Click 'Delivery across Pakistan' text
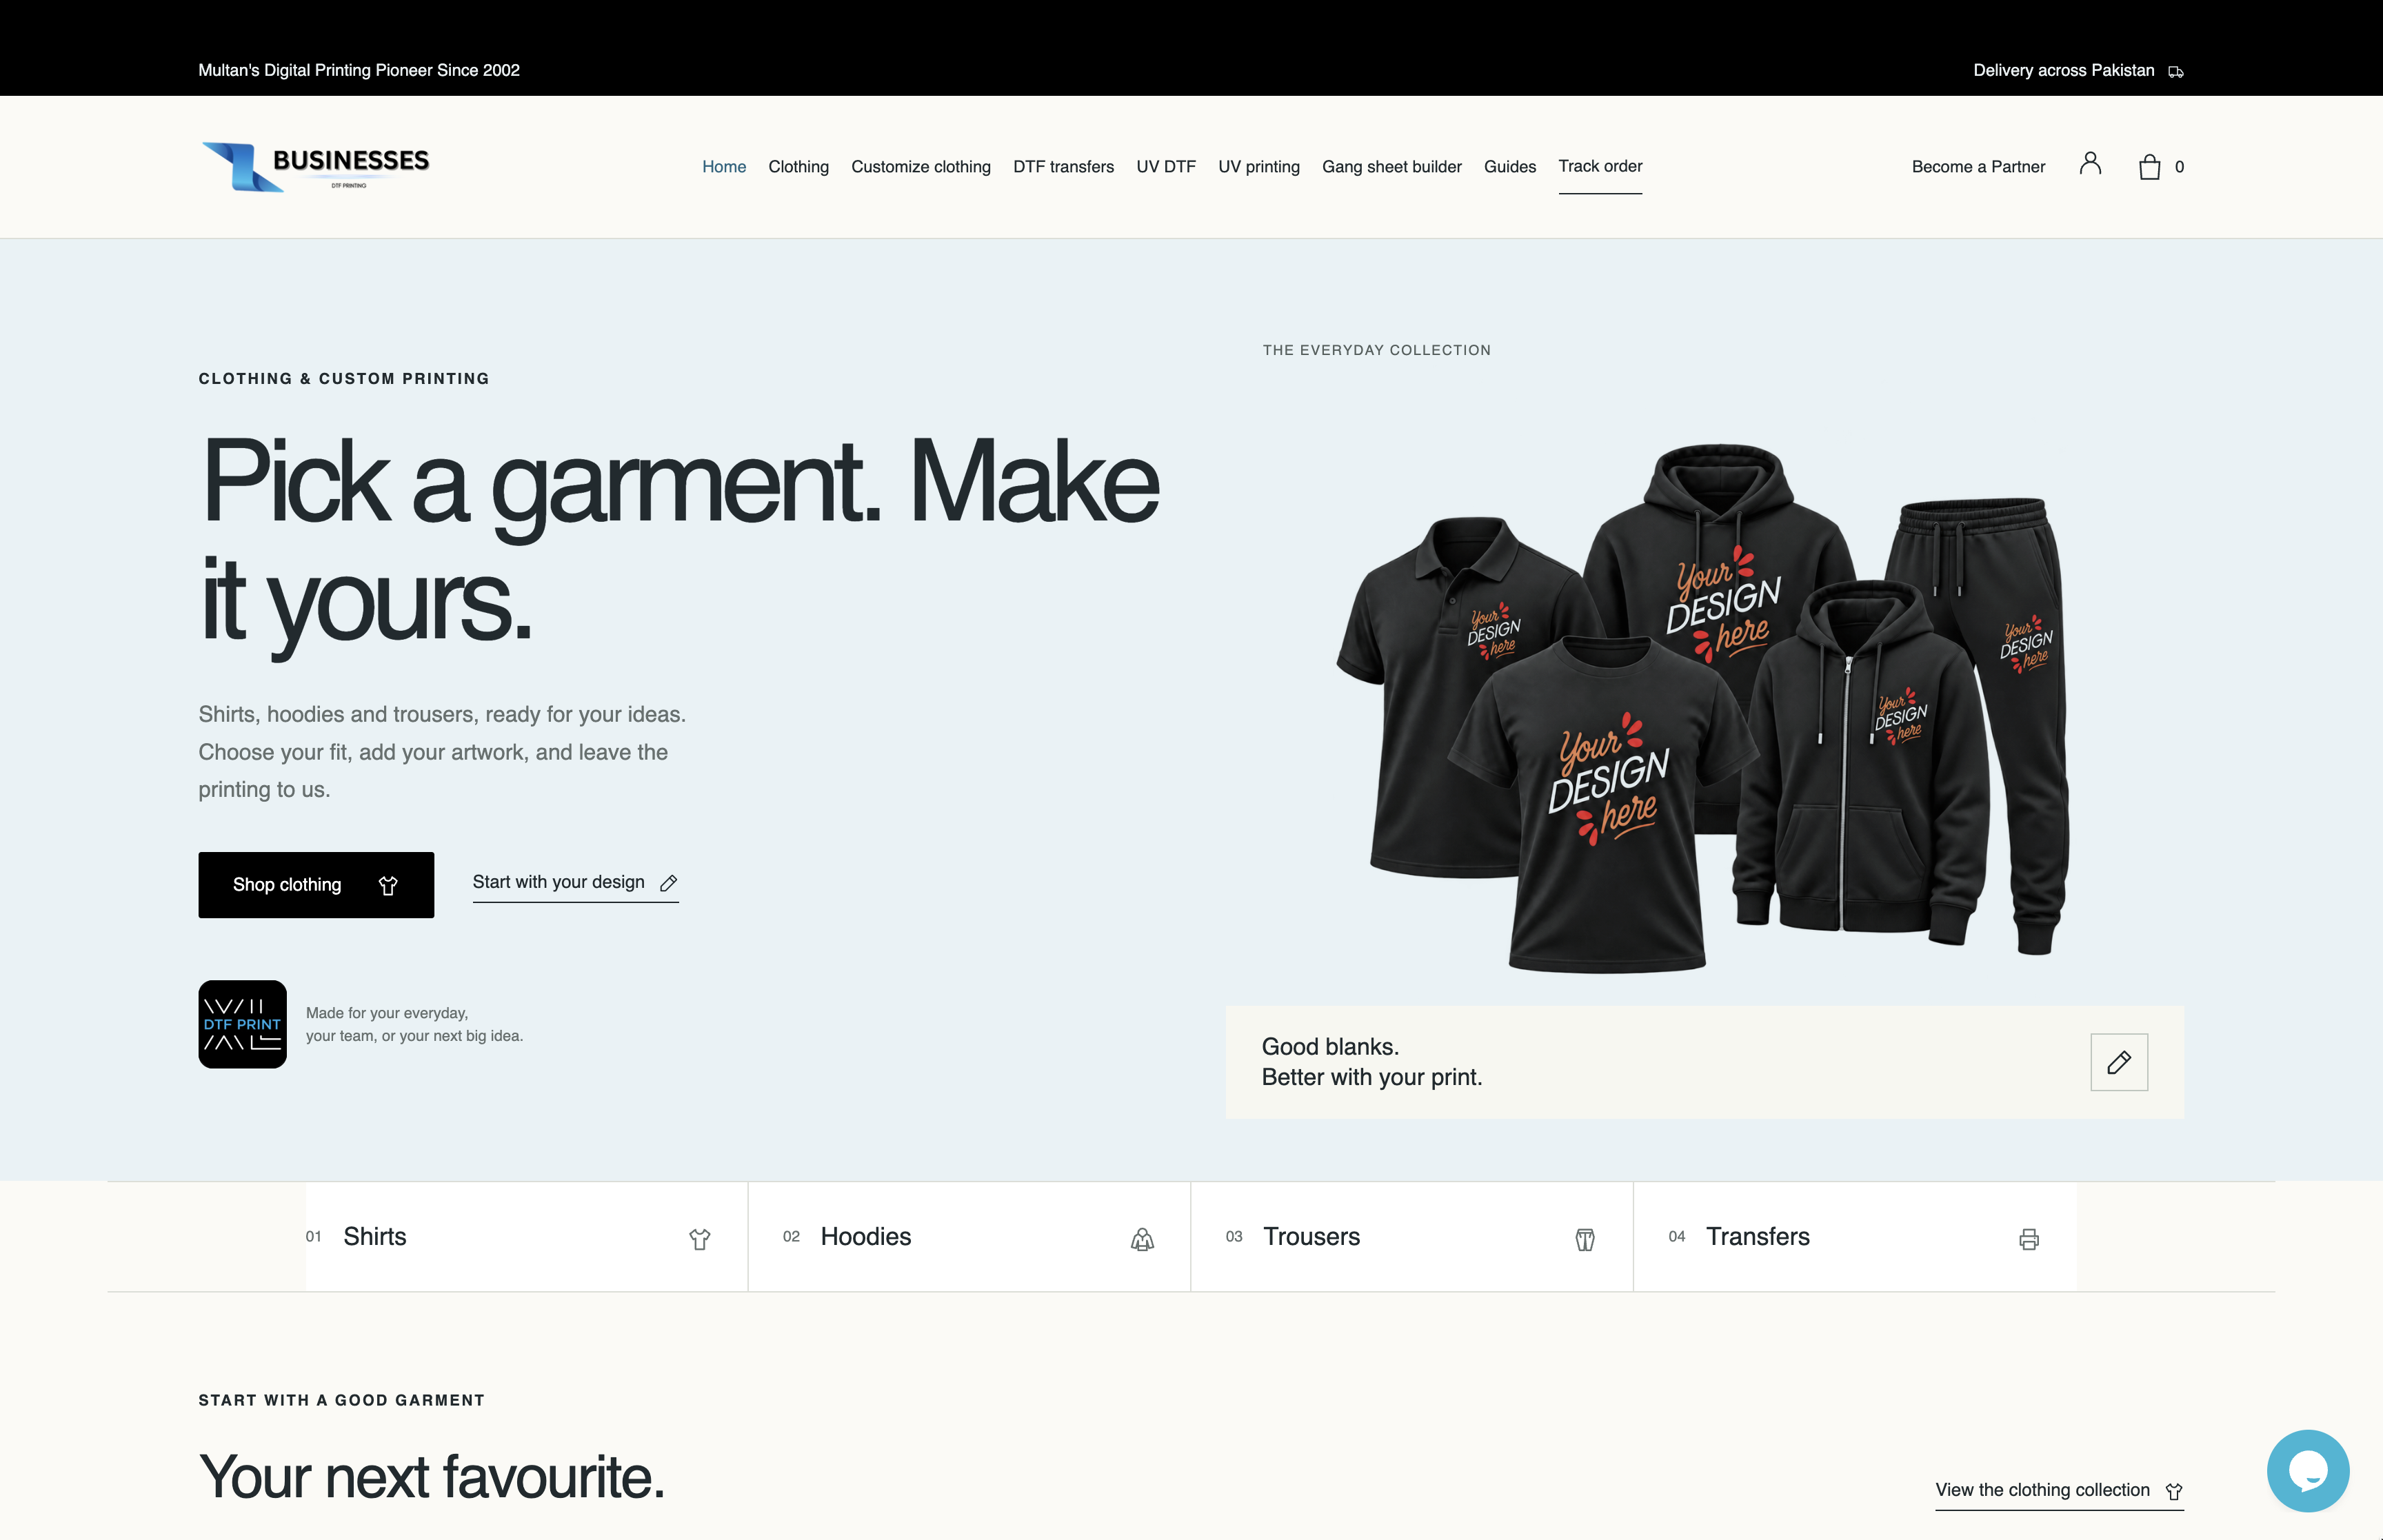This screenshot has height=1540, width=2383. [2063, 70]
